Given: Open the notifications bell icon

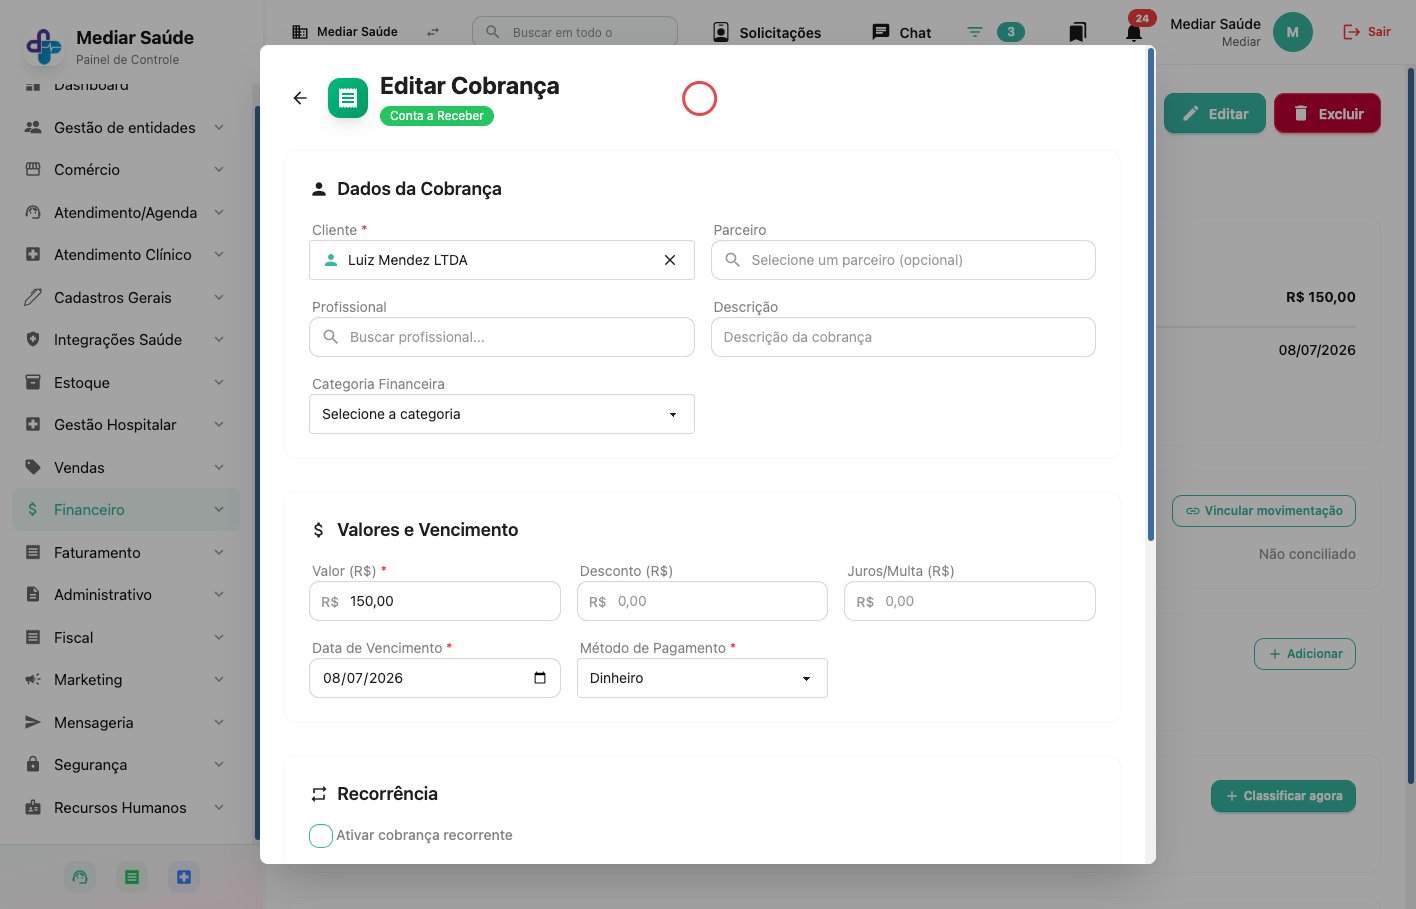Looking at the screenshot, I should tap(1134, 32).
